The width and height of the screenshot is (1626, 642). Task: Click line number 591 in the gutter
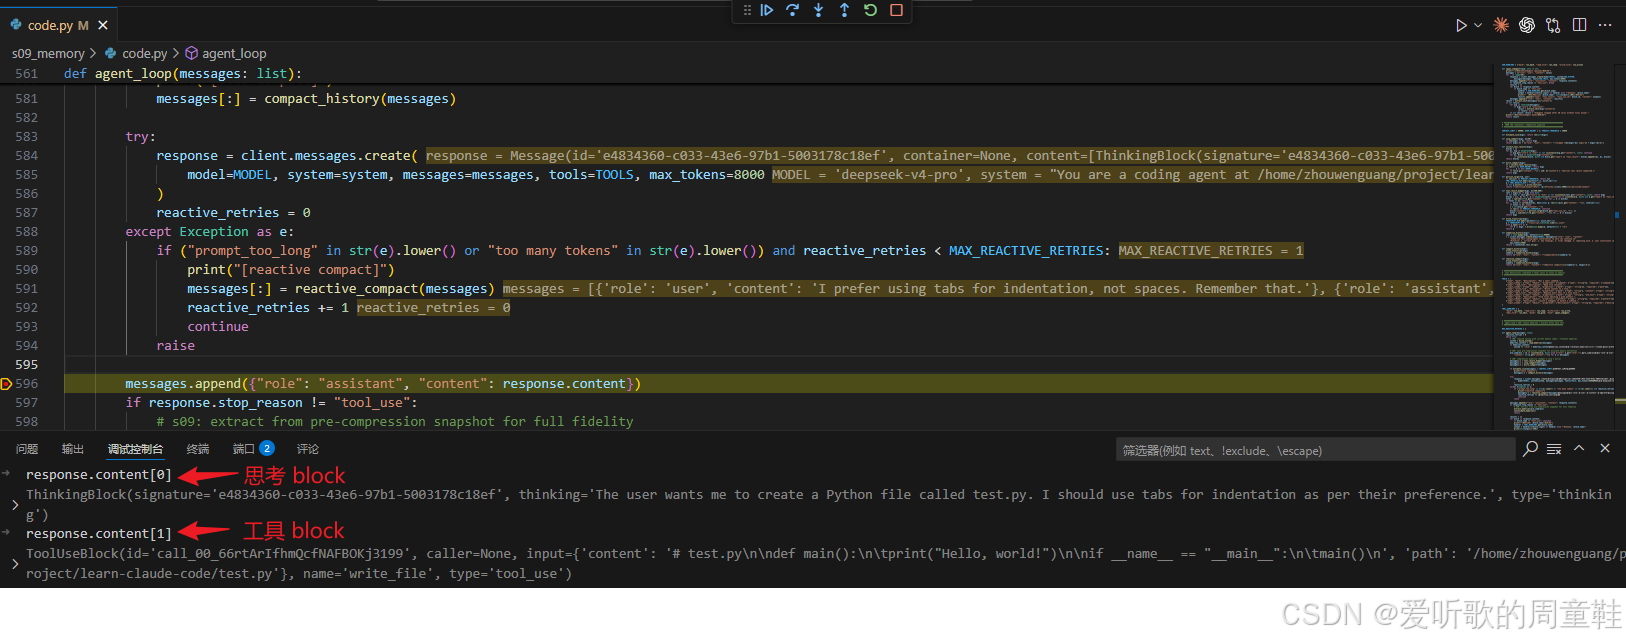(x=26, y=289)
